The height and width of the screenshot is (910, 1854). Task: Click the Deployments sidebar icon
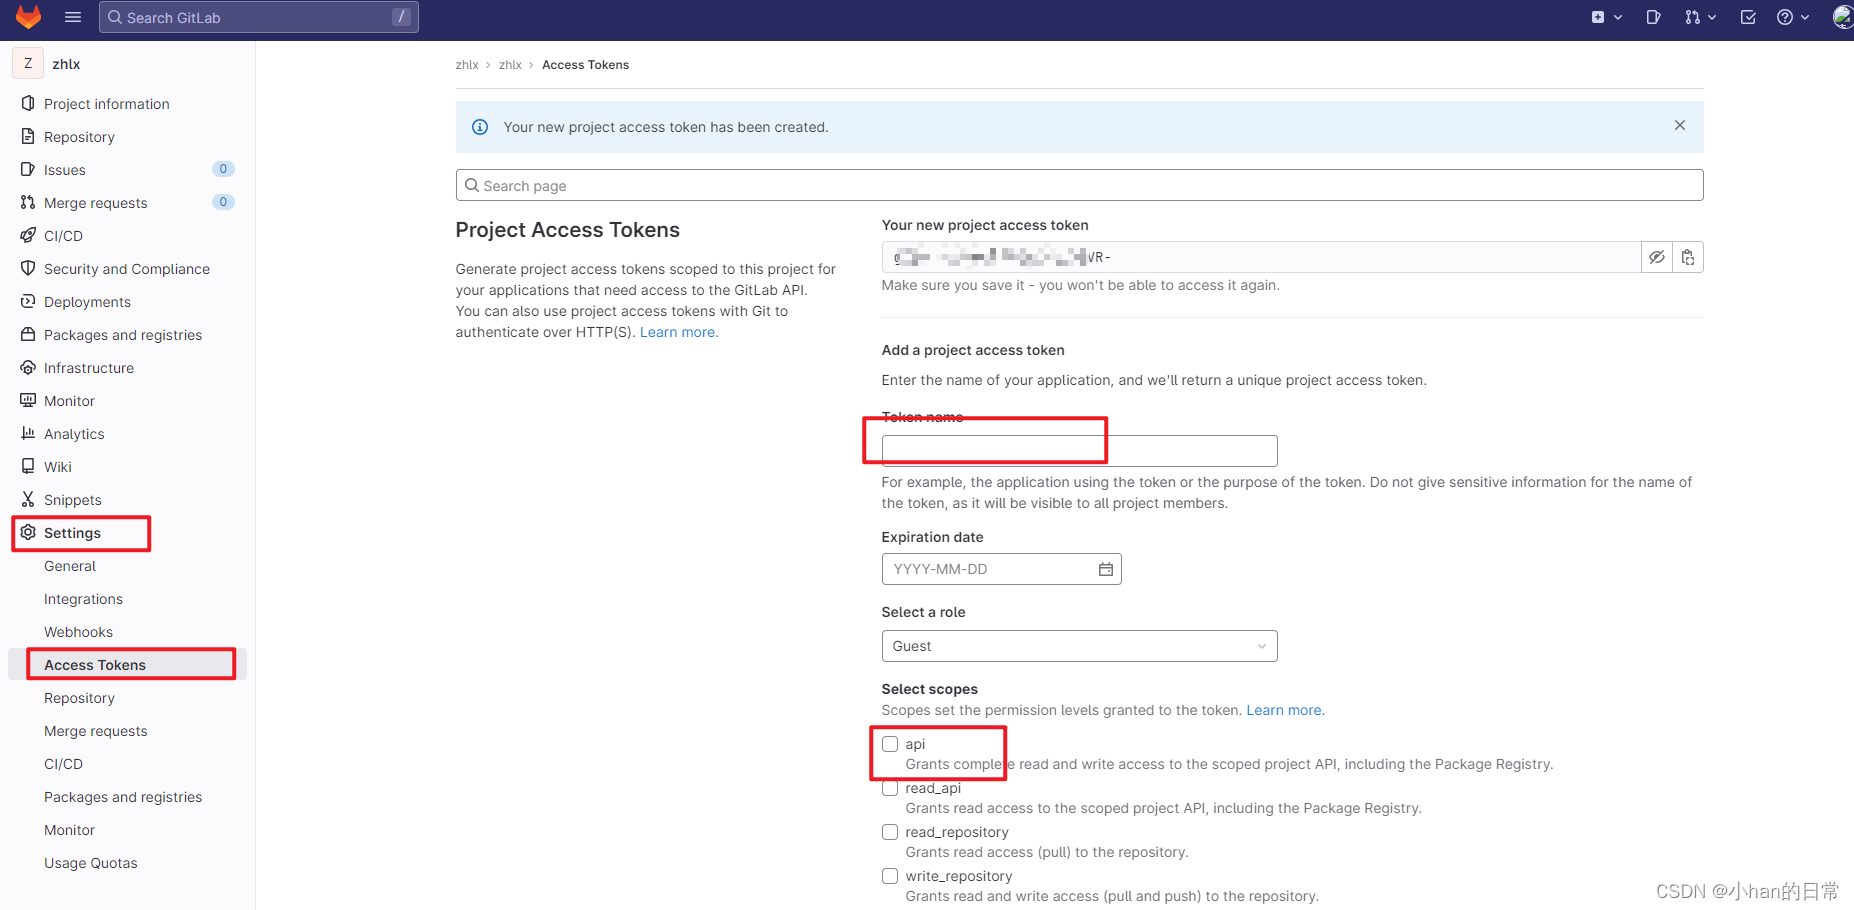(28, 301)
